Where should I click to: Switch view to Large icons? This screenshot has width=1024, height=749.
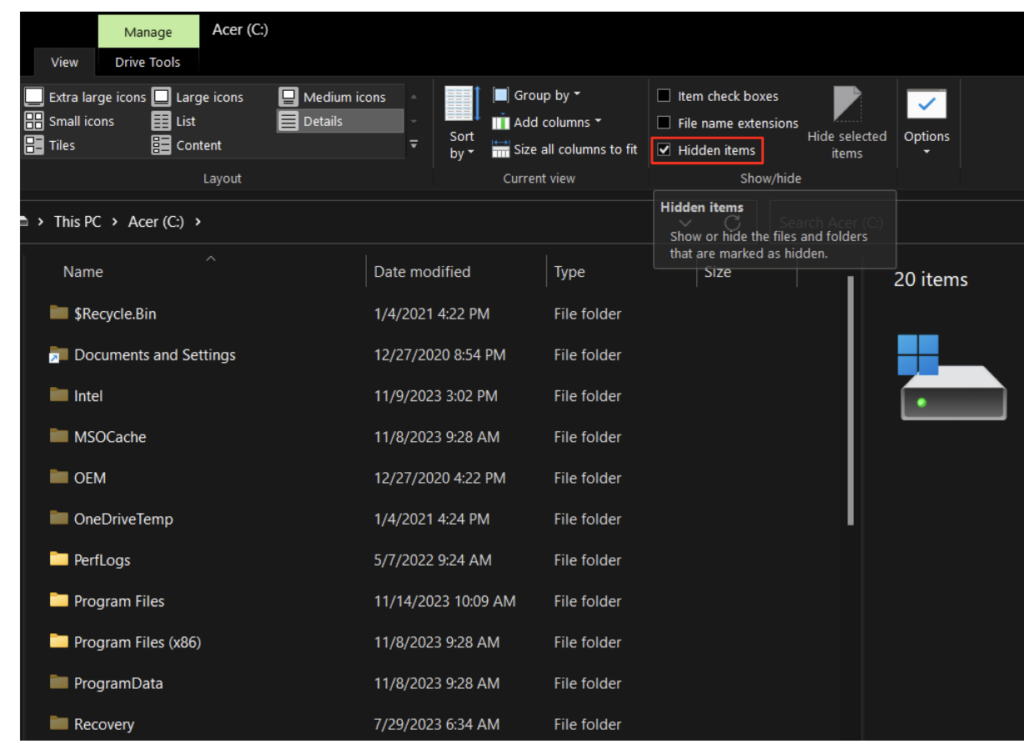[200, 96]
